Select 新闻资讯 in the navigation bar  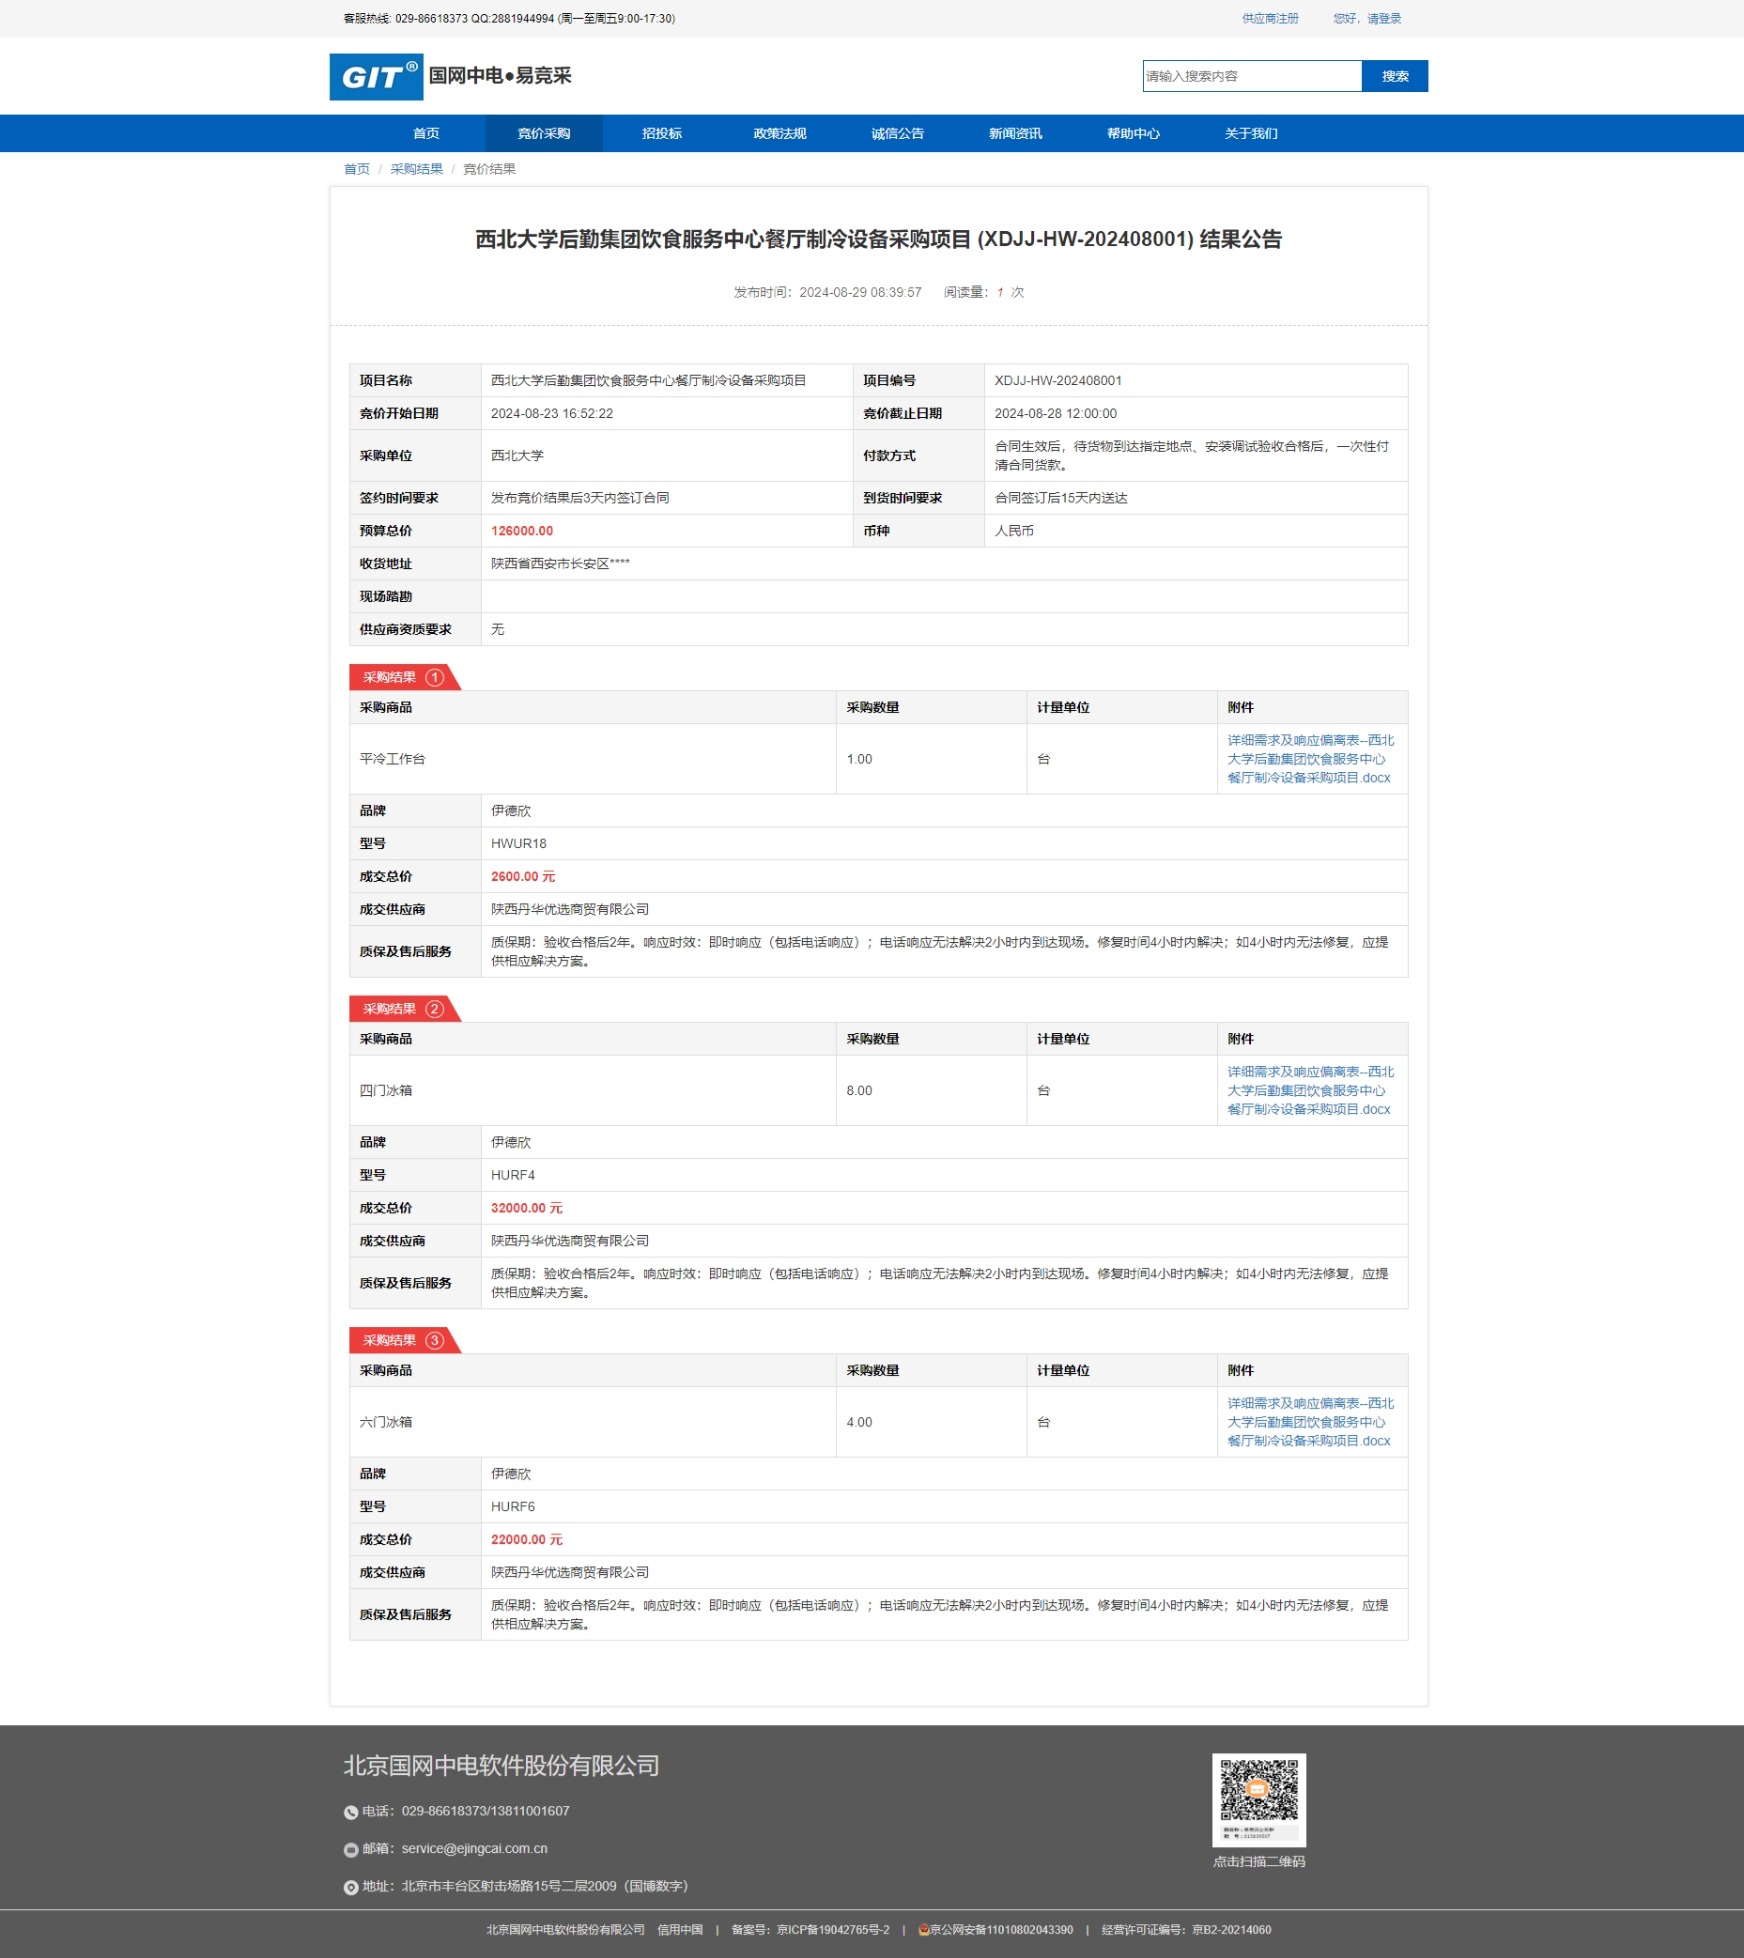pyautogui.click(x=1015, y=134)
